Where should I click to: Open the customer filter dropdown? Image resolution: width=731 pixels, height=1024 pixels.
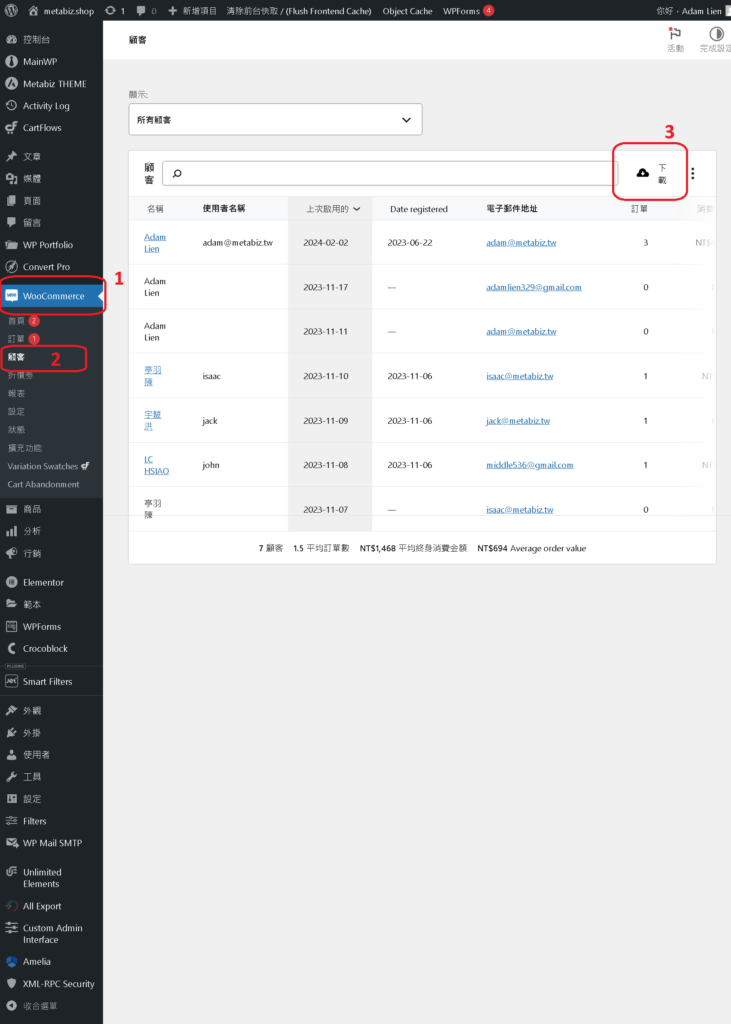pyautogui.click(x=275, y=119)
